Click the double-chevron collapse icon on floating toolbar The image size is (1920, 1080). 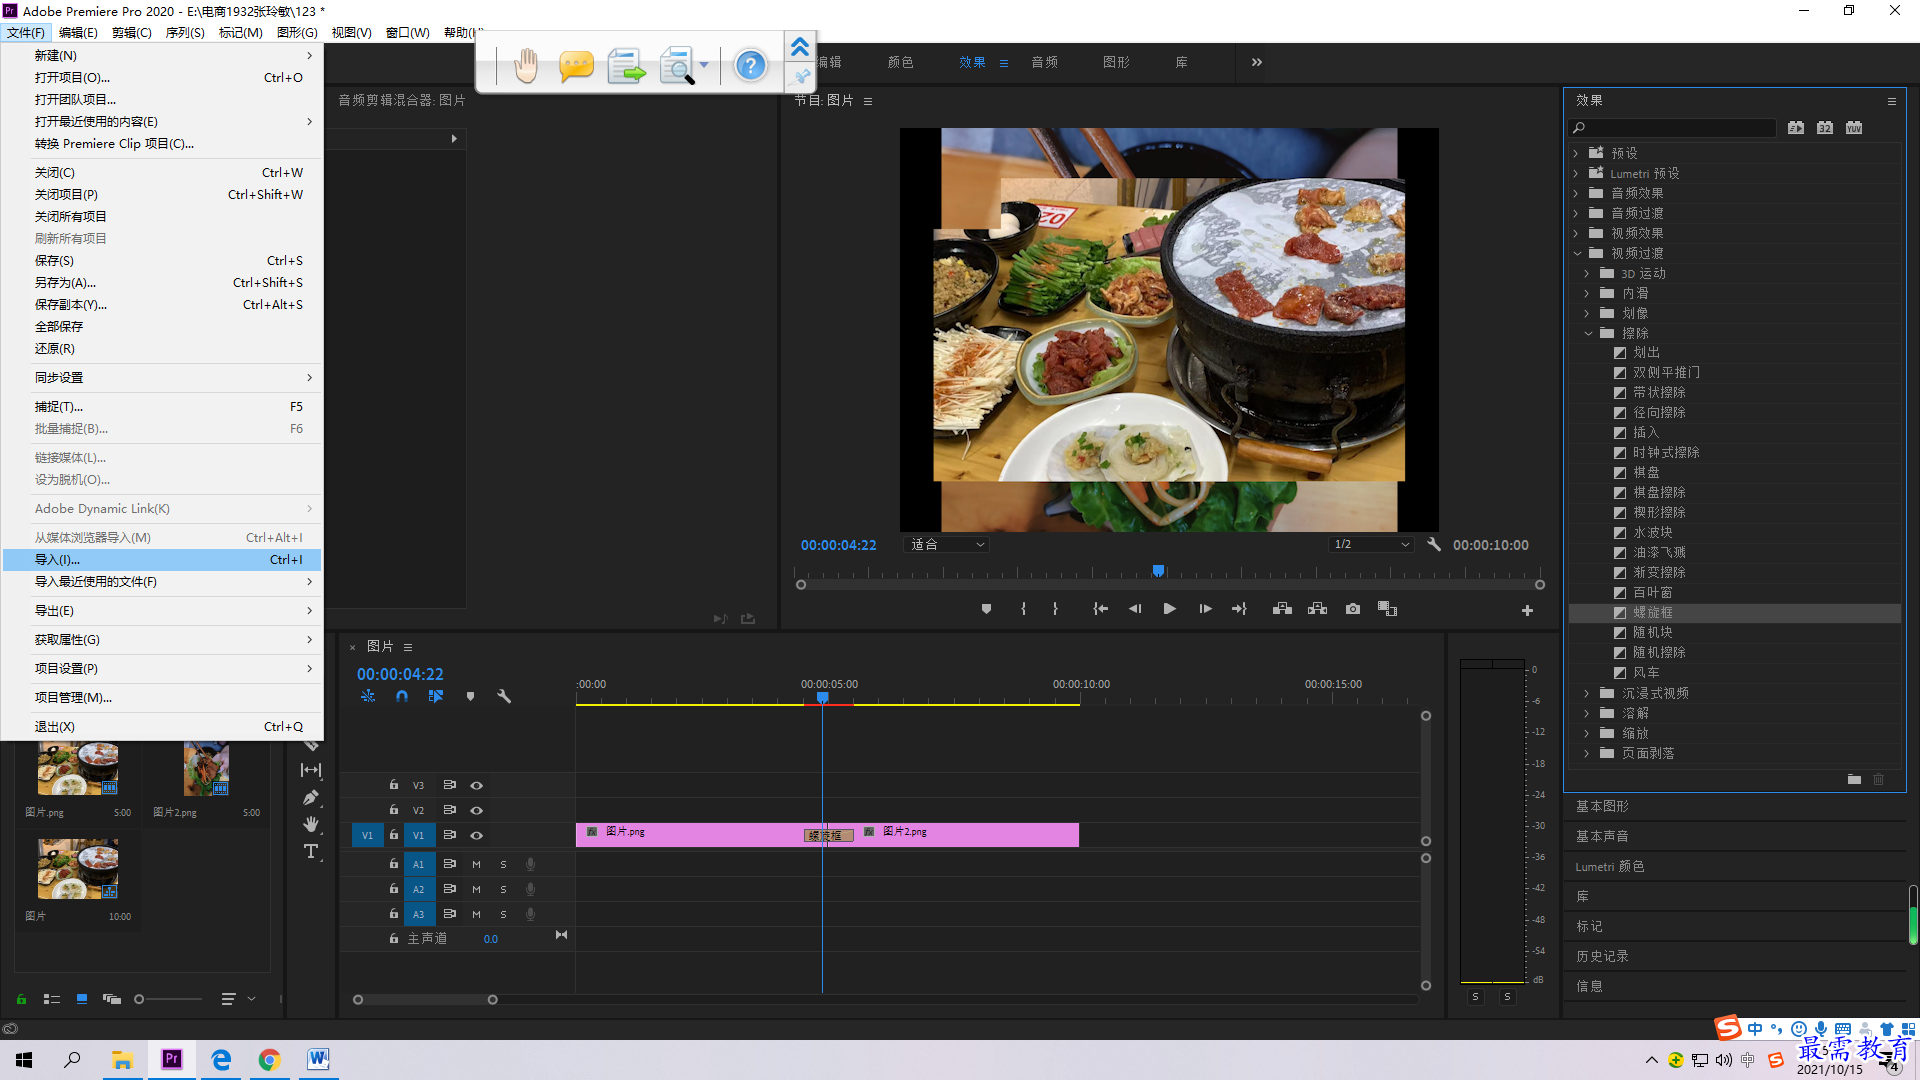tap(800, 47)
